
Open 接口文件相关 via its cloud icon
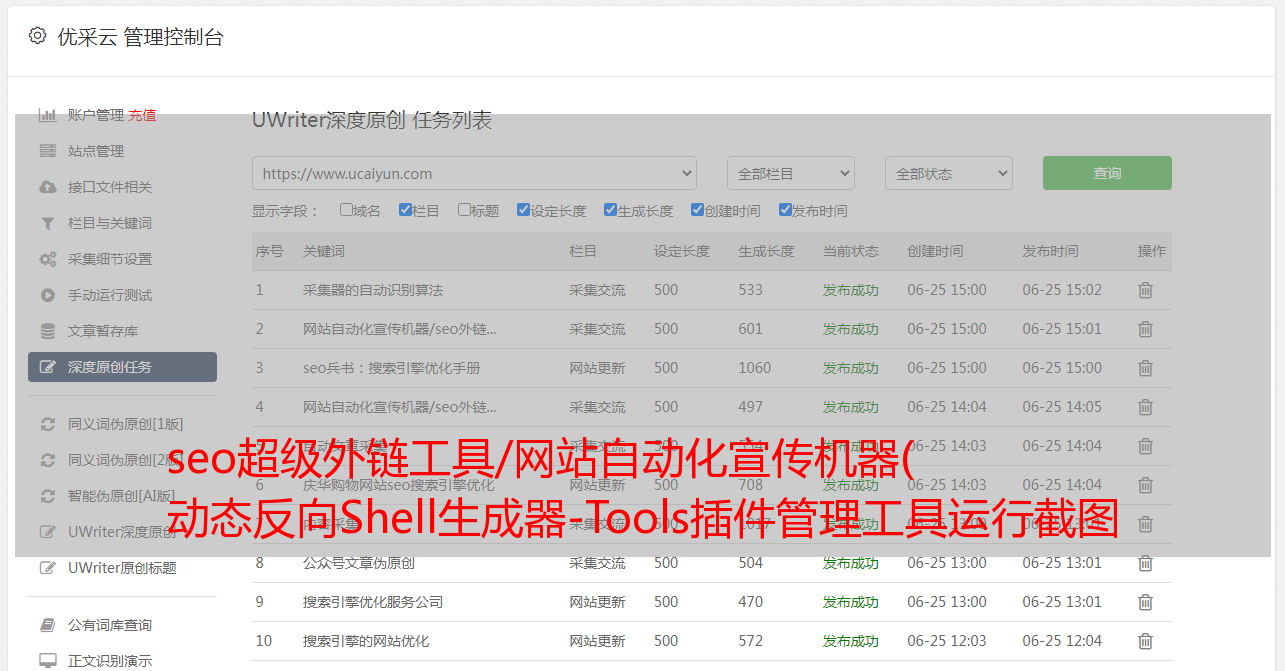pos(47,187)
